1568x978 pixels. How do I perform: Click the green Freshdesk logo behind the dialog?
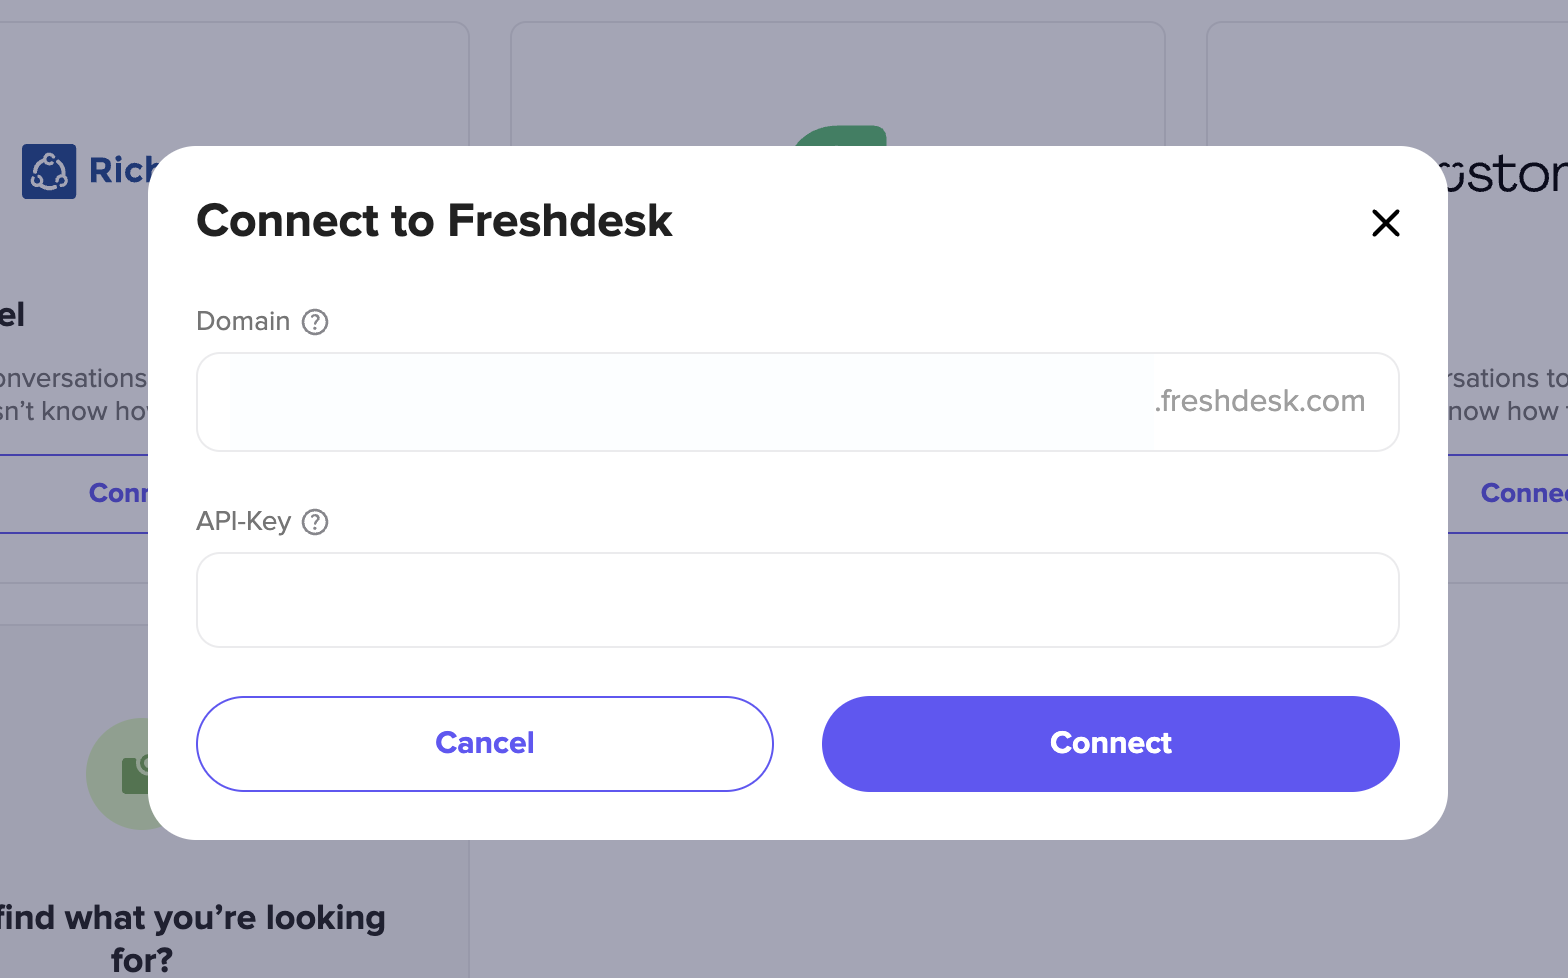tap(841, 136)
